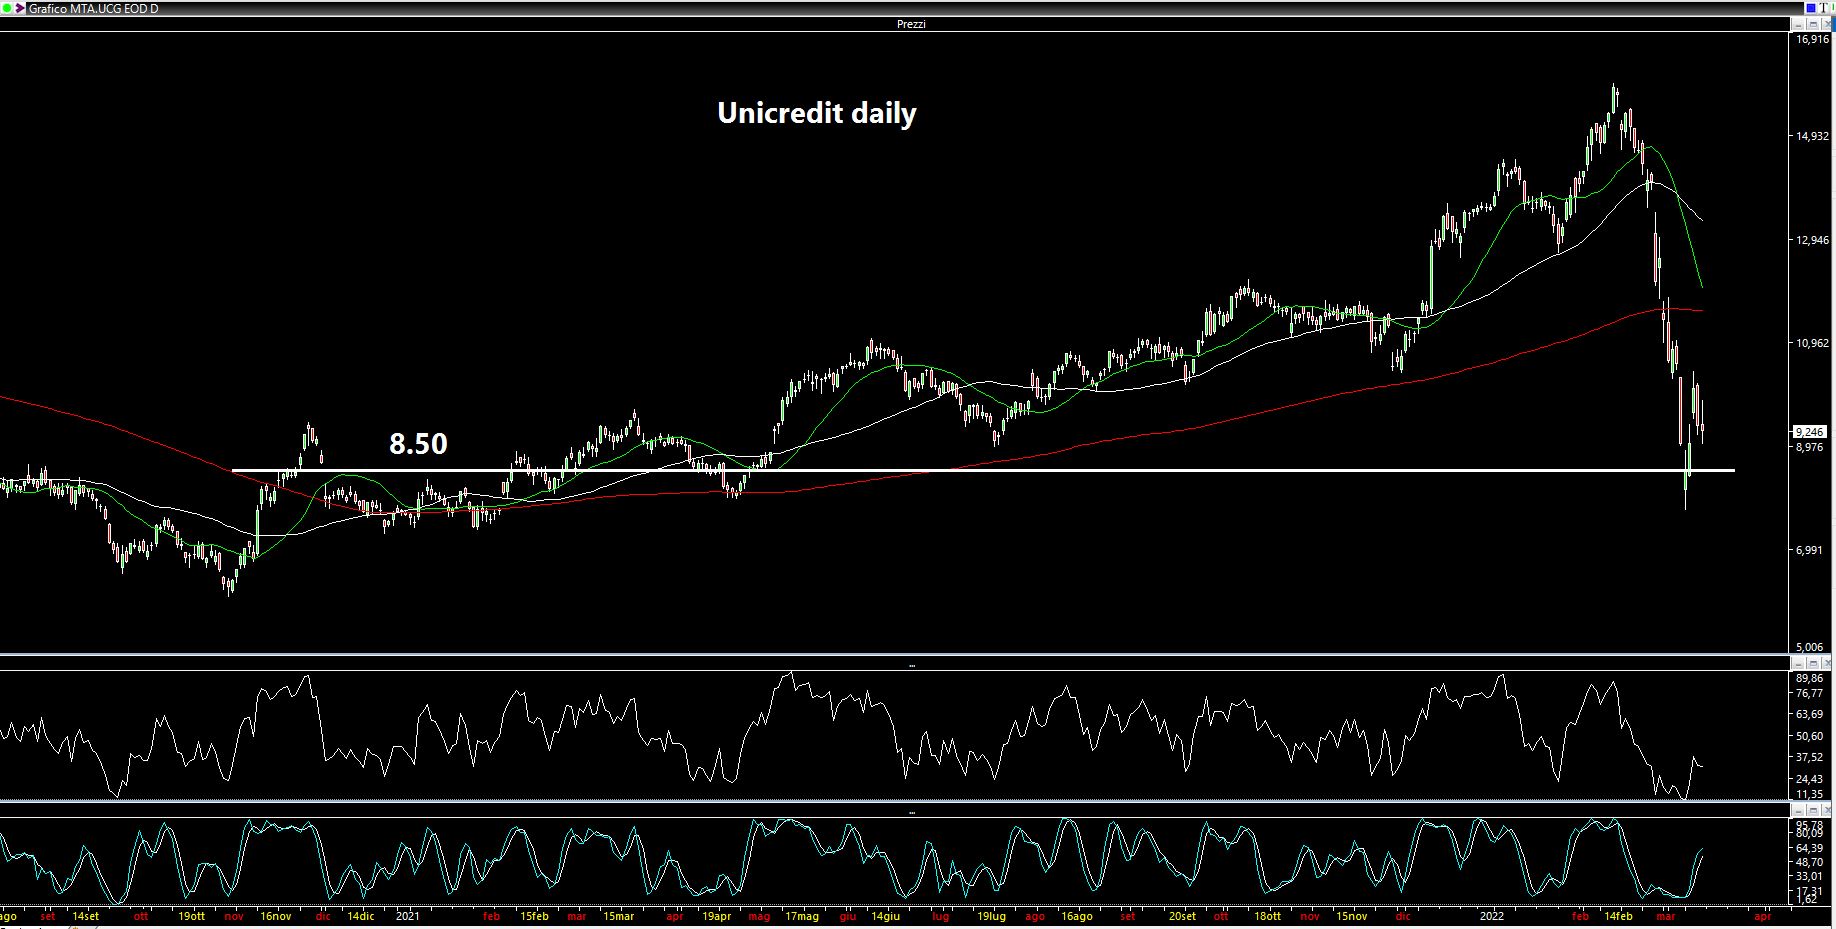Screen dimensions: 1836x929
Task: Click the 5,006 price scale label
Action: [x=1810, y=647]
